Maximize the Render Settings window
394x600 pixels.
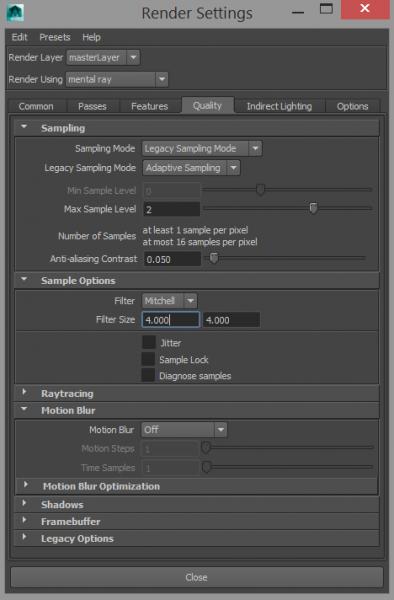[x=326, y=9]
